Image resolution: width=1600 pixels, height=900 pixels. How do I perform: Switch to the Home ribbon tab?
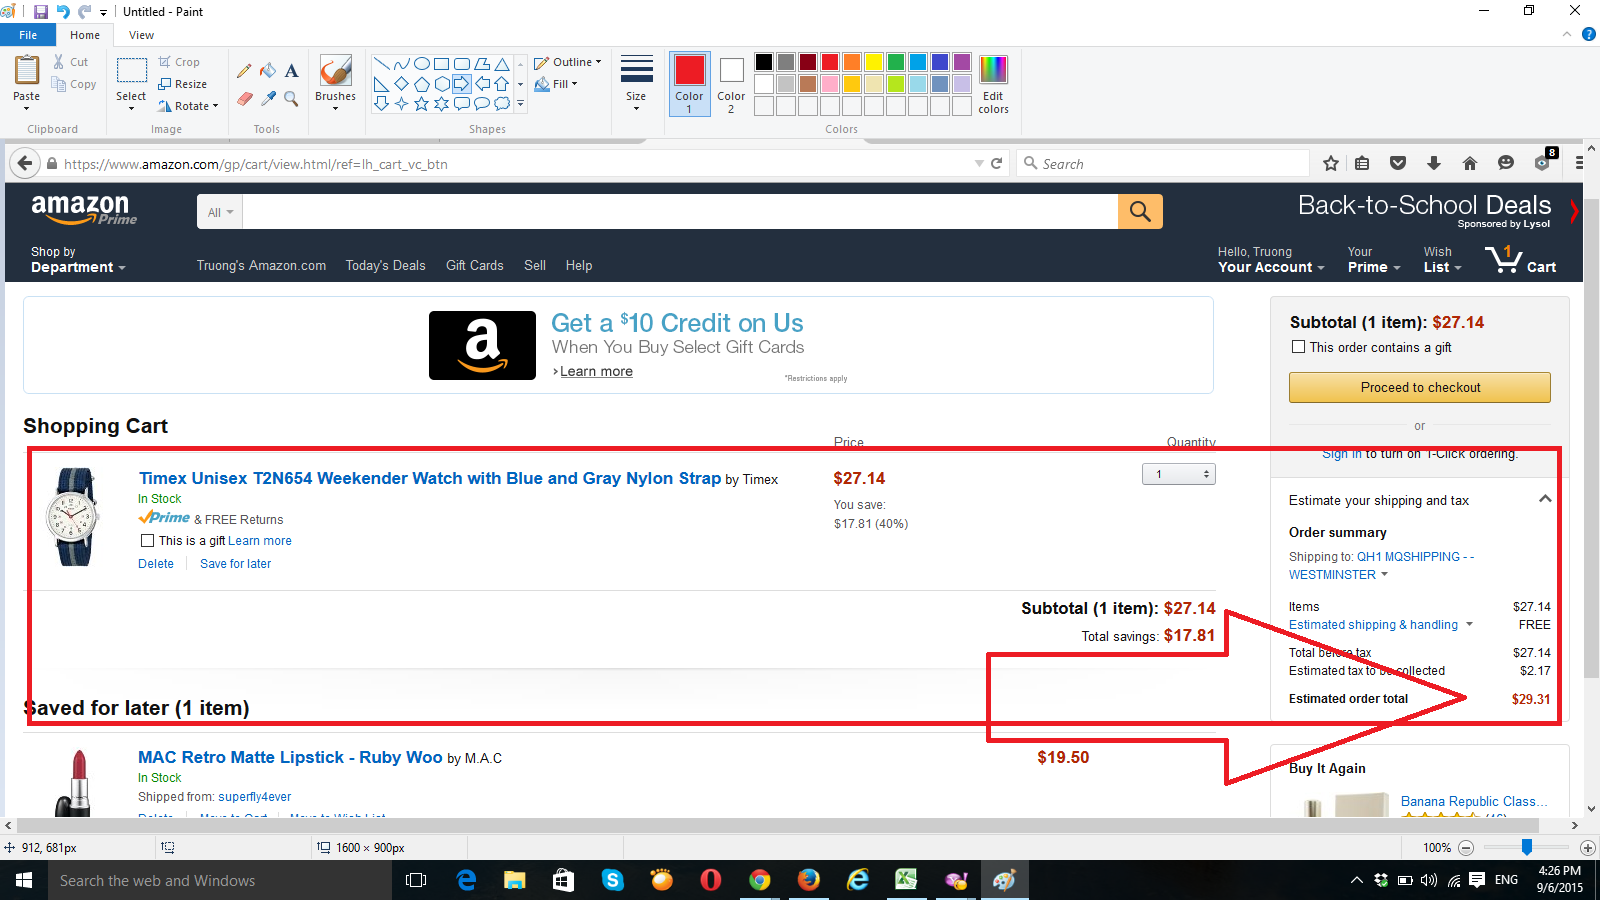click(85, 35)
